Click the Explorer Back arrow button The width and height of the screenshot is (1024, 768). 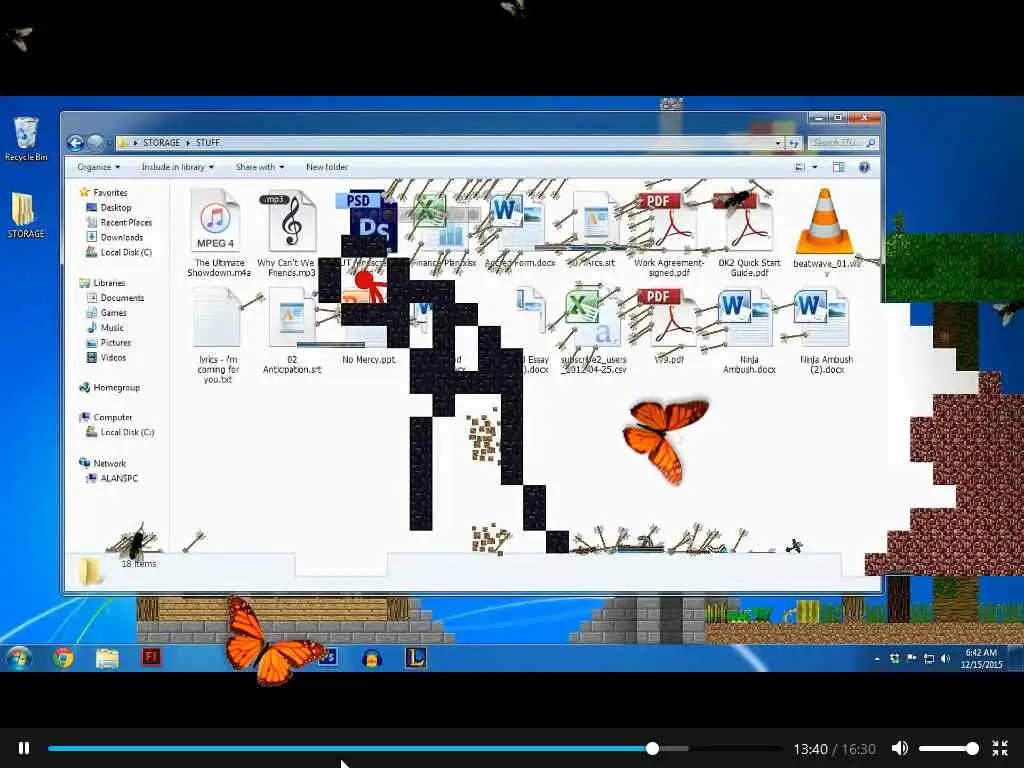(x=75, y=142)
